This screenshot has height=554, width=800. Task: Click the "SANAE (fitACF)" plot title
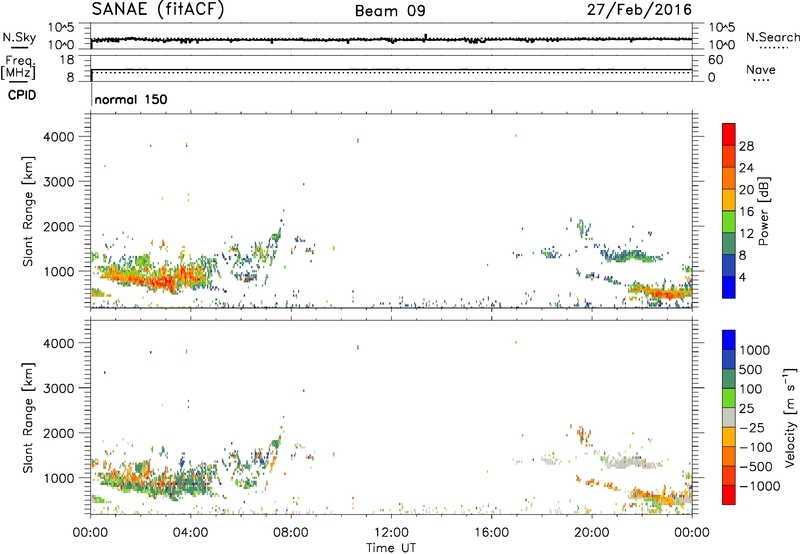[x=158, y=9]
